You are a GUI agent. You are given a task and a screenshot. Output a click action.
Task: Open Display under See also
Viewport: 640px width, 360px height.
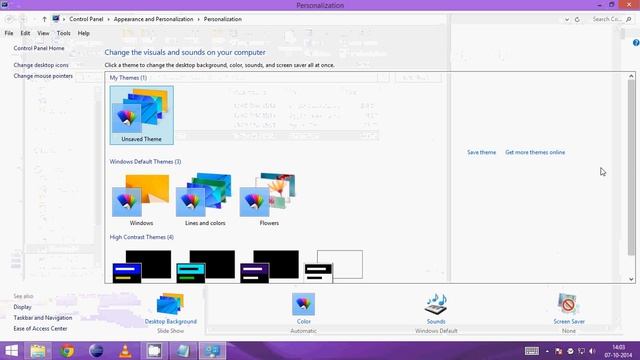click(22, 307)
